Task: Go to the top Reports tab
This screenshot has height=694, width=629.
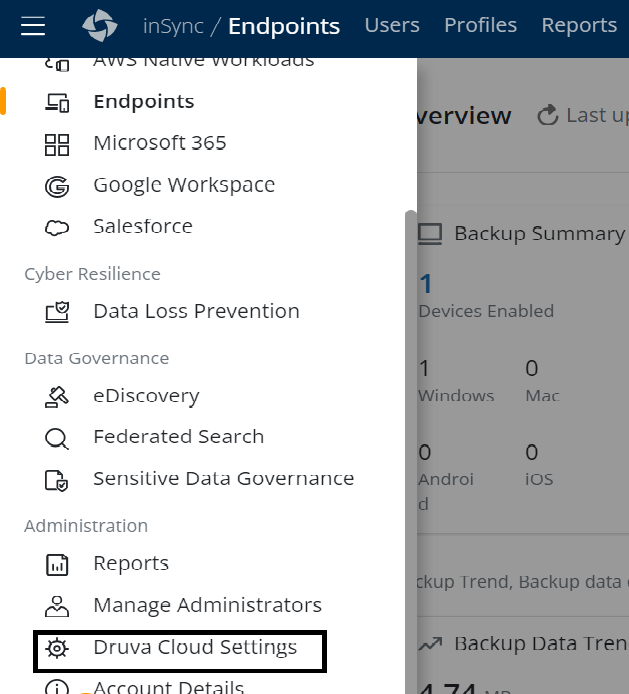Action: 578,25
